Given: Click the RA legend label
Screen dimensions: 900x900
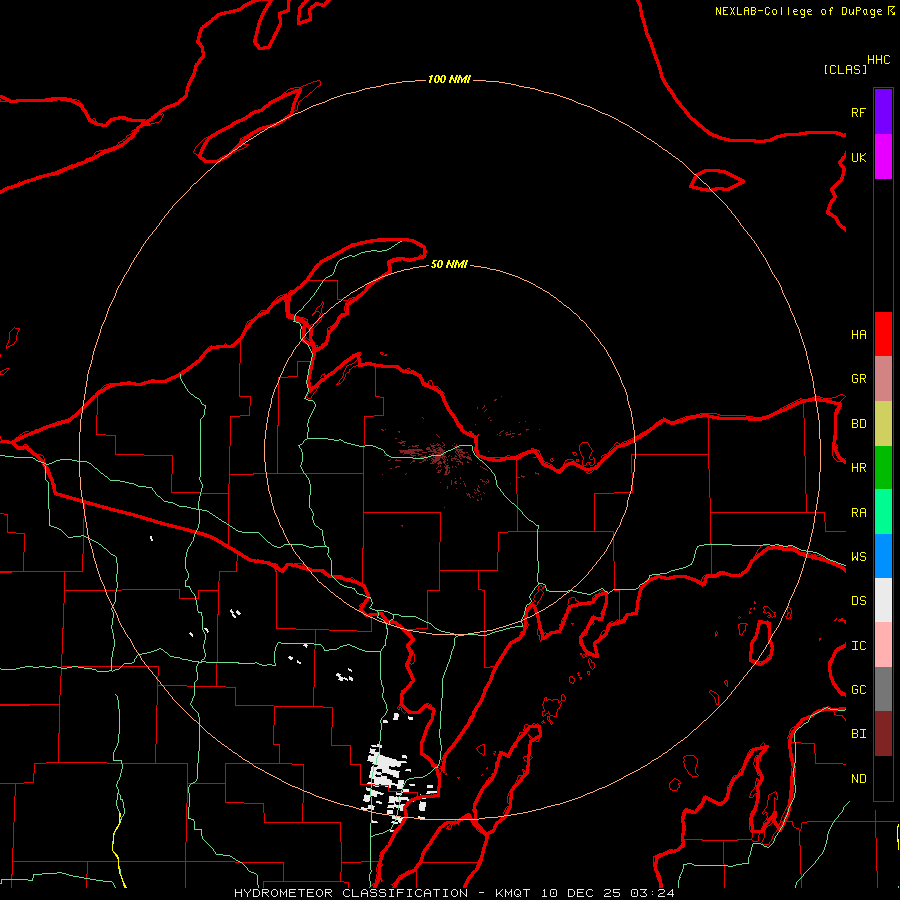Looking at the screenshot, I should [x=858, y=513].
